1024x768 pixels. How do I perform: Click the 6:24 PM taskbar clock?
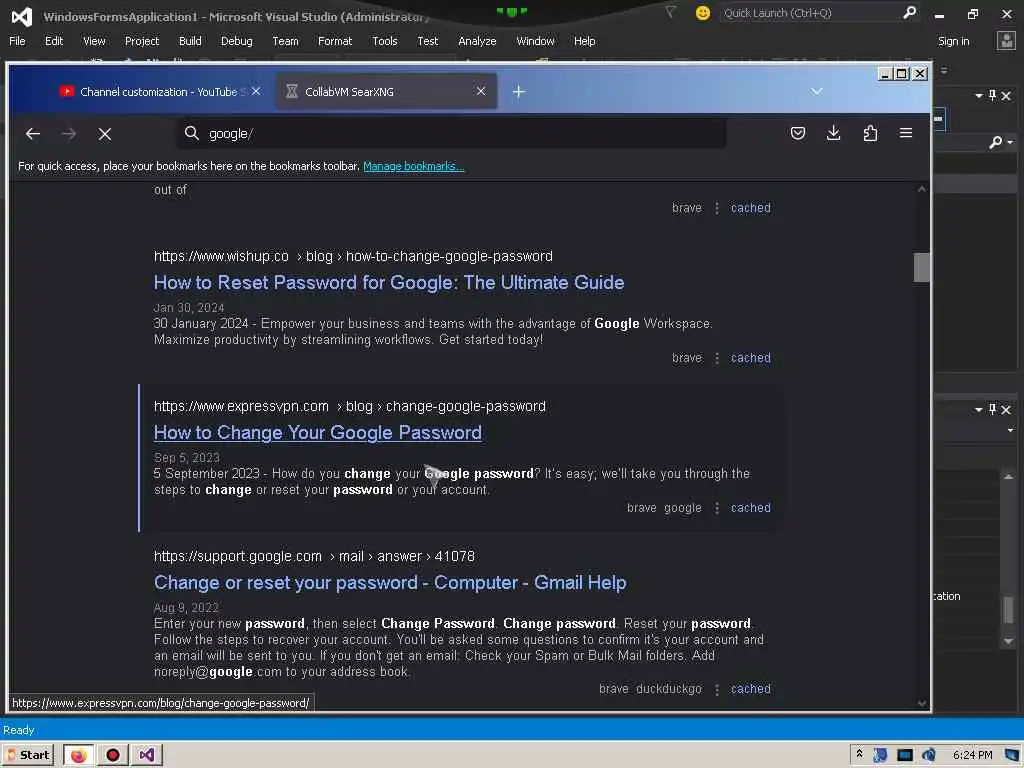point(972,755)
